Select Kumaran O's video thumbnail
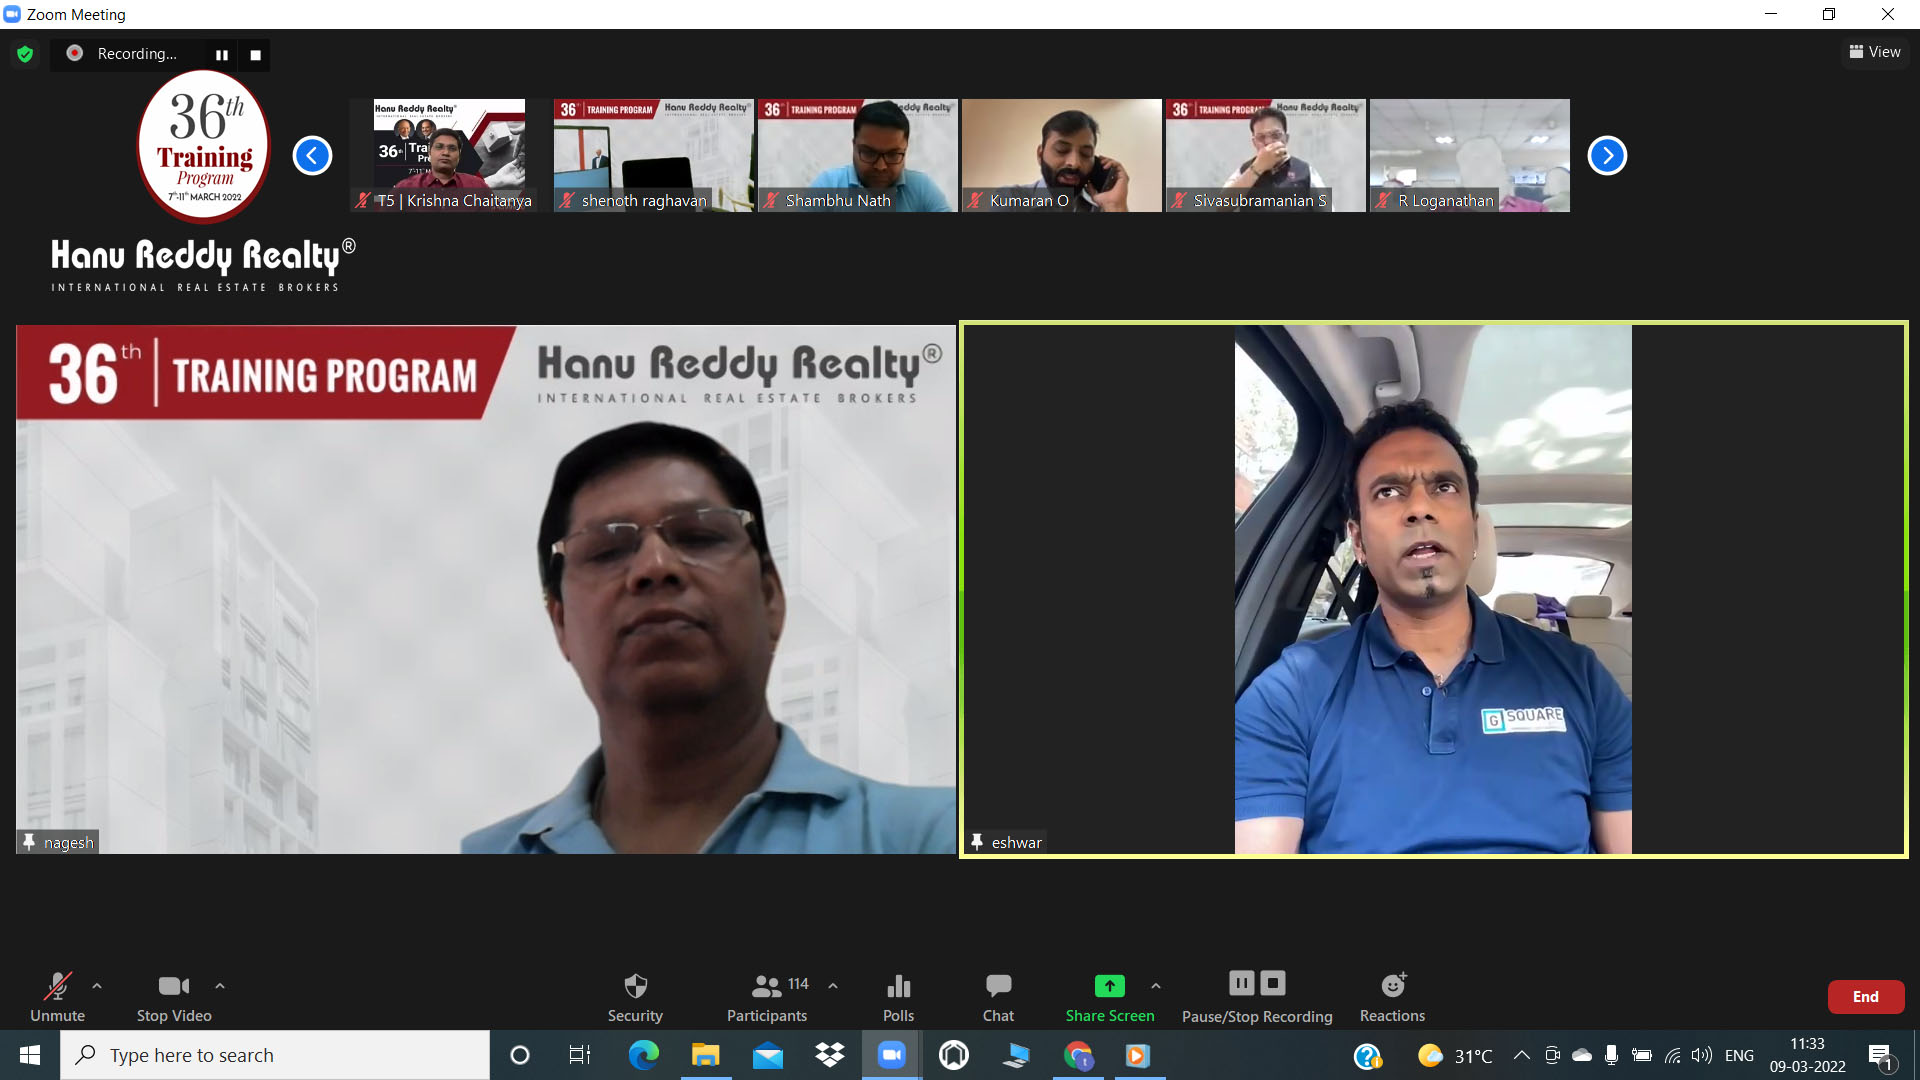The height and width of the screenshot is (1080, 1920). coord(1061,155)
